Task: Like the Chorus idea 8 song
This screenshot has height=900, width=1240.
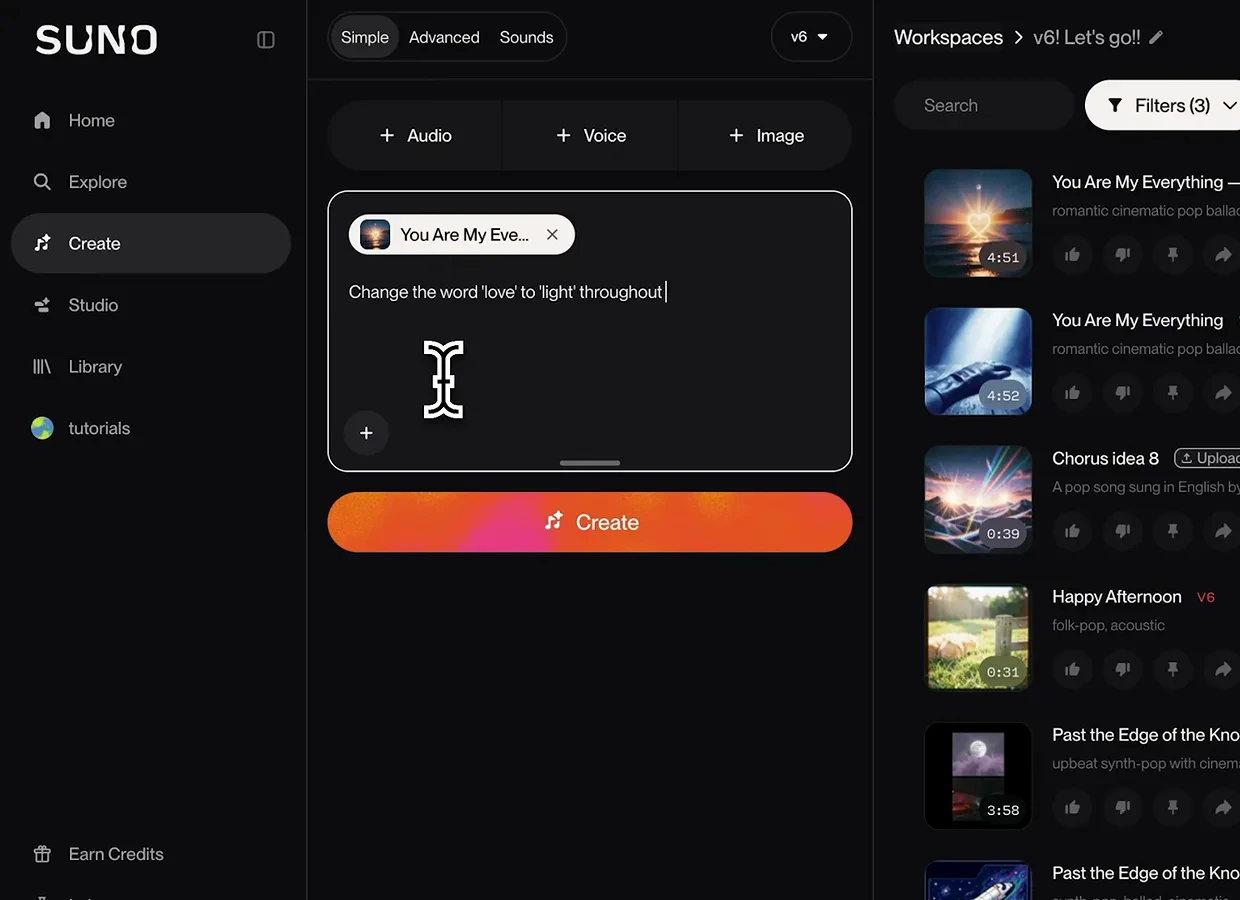Action: tap(1072, 532)
